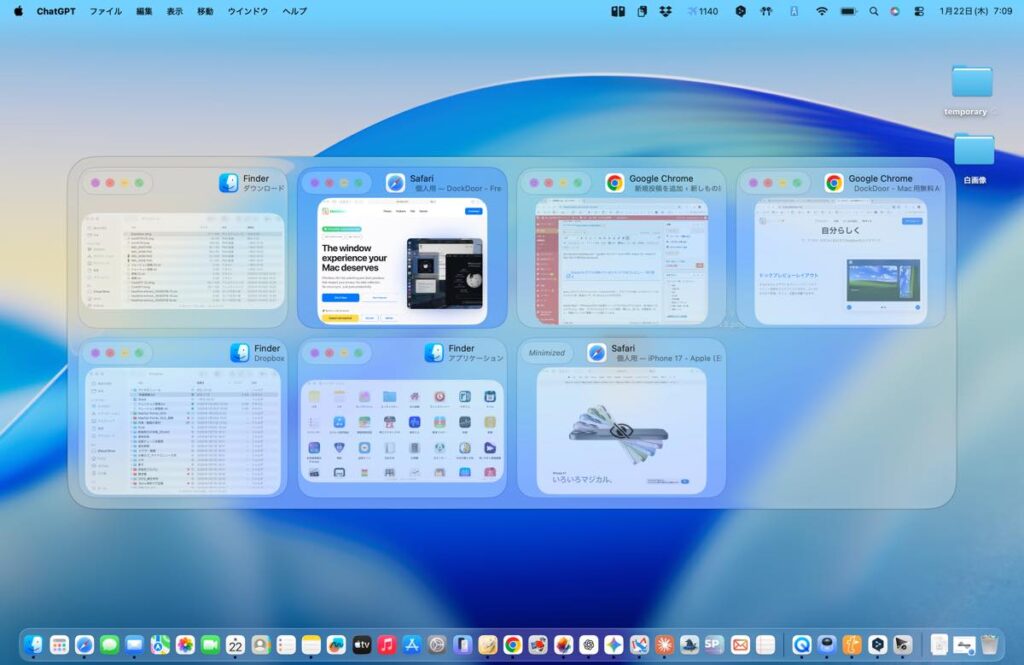The width and height of the screenshot is (1024, 665).
Task: Open the App Store from the Dock
Action: [412, 645]
